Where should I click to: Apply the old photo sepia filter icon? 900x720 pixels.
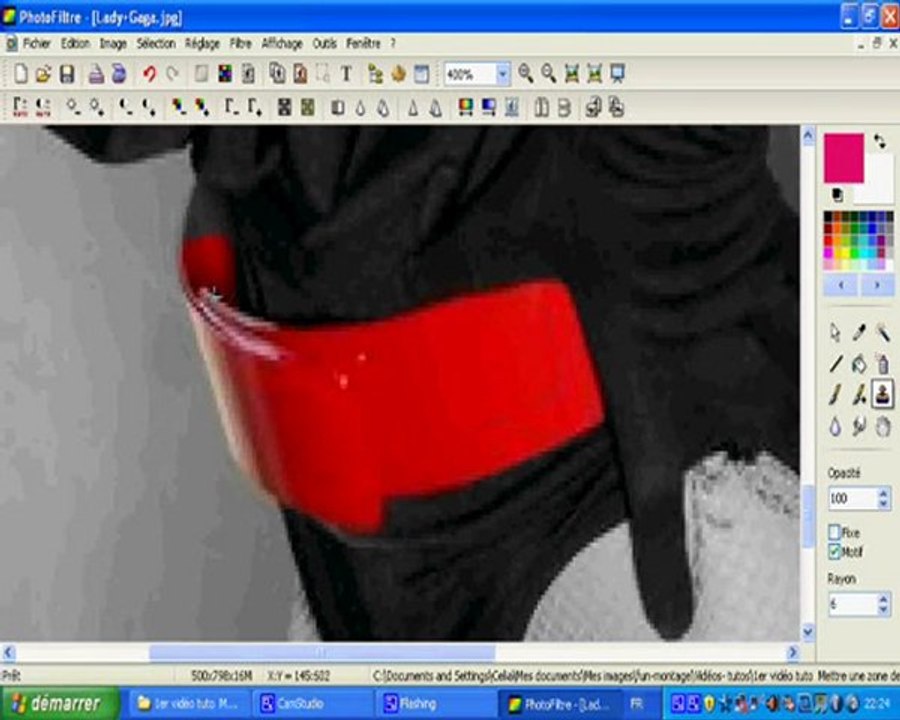[x=308, y=107]
